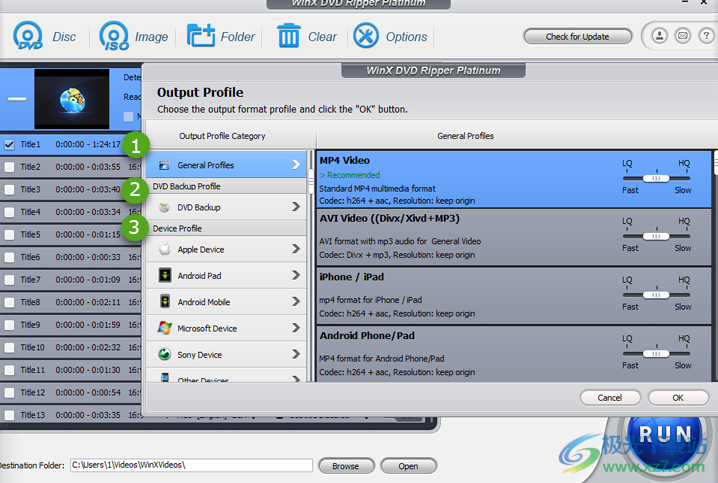The height and width of the screenshot is (483, 718).
Task: Check the Title8 checkbox
Action: click(9, 303)
